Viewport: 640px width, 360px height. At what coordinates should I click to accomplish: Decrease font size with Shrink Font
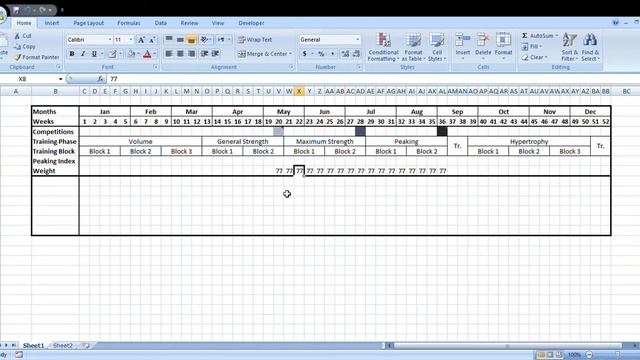pyautogui.click(x=152, y=40)
